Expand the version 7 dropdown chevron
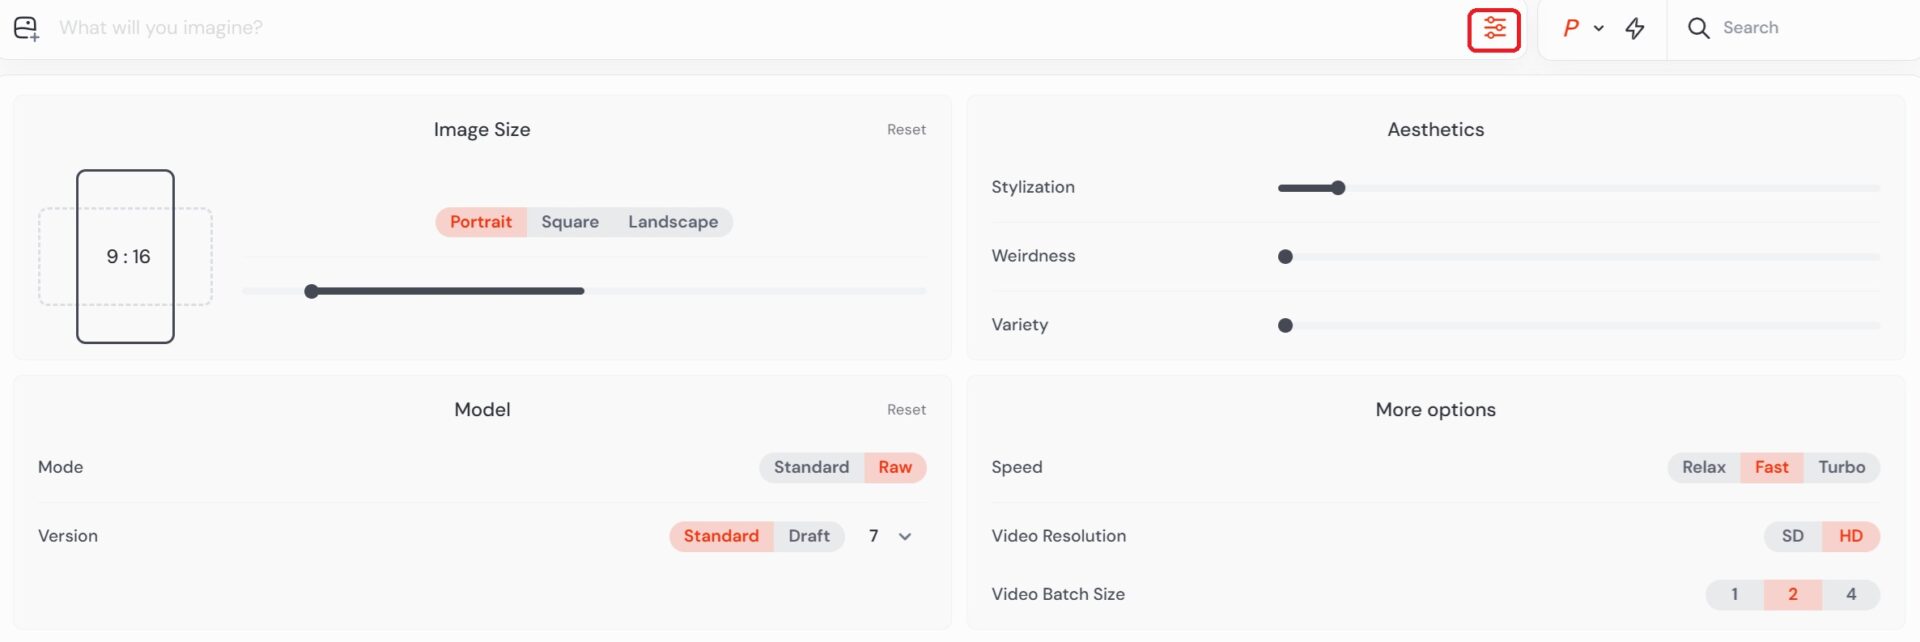Viewport: 1920px width, 642px height. [905, 537]
